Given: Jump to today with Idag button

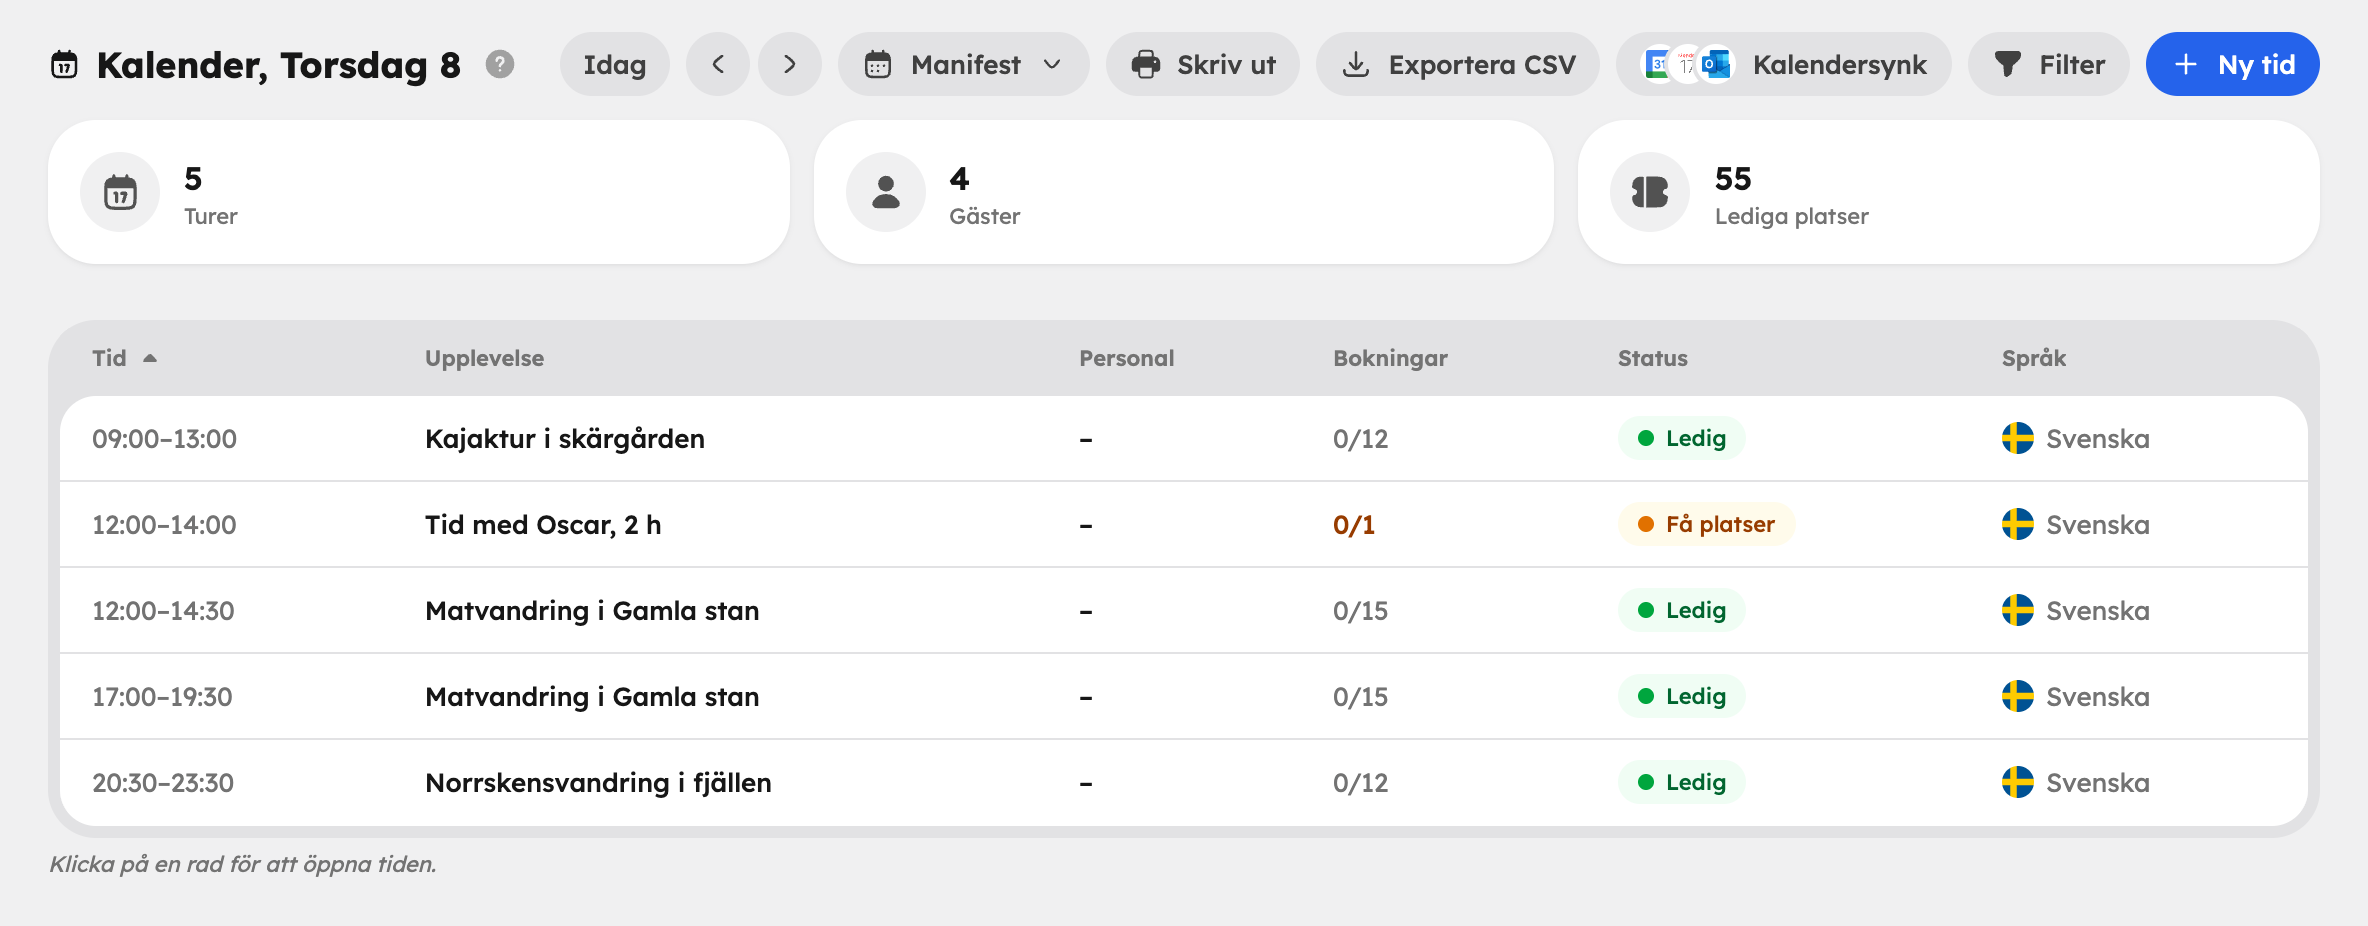Looking at the screenshot, I should 615,64.
